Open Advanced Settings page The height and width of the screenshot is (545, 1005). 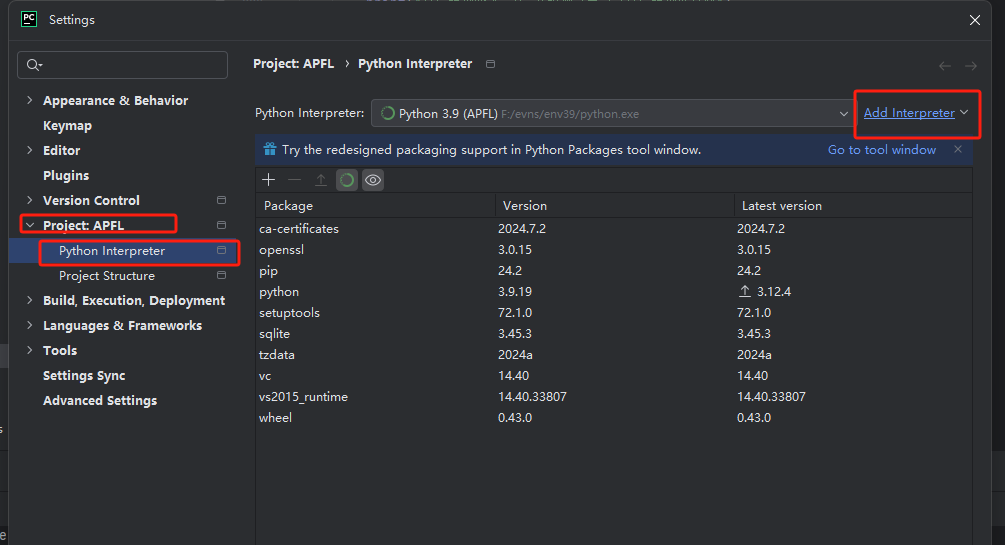[x=100, y=401]
